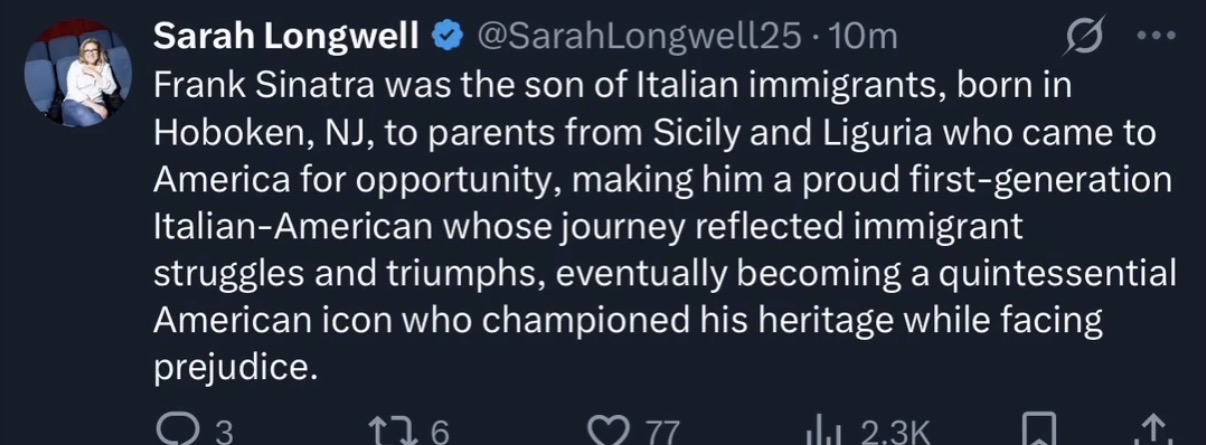1206x445 pixels.
Task: Click the repost count showing 6
Action: pos(439,432)
